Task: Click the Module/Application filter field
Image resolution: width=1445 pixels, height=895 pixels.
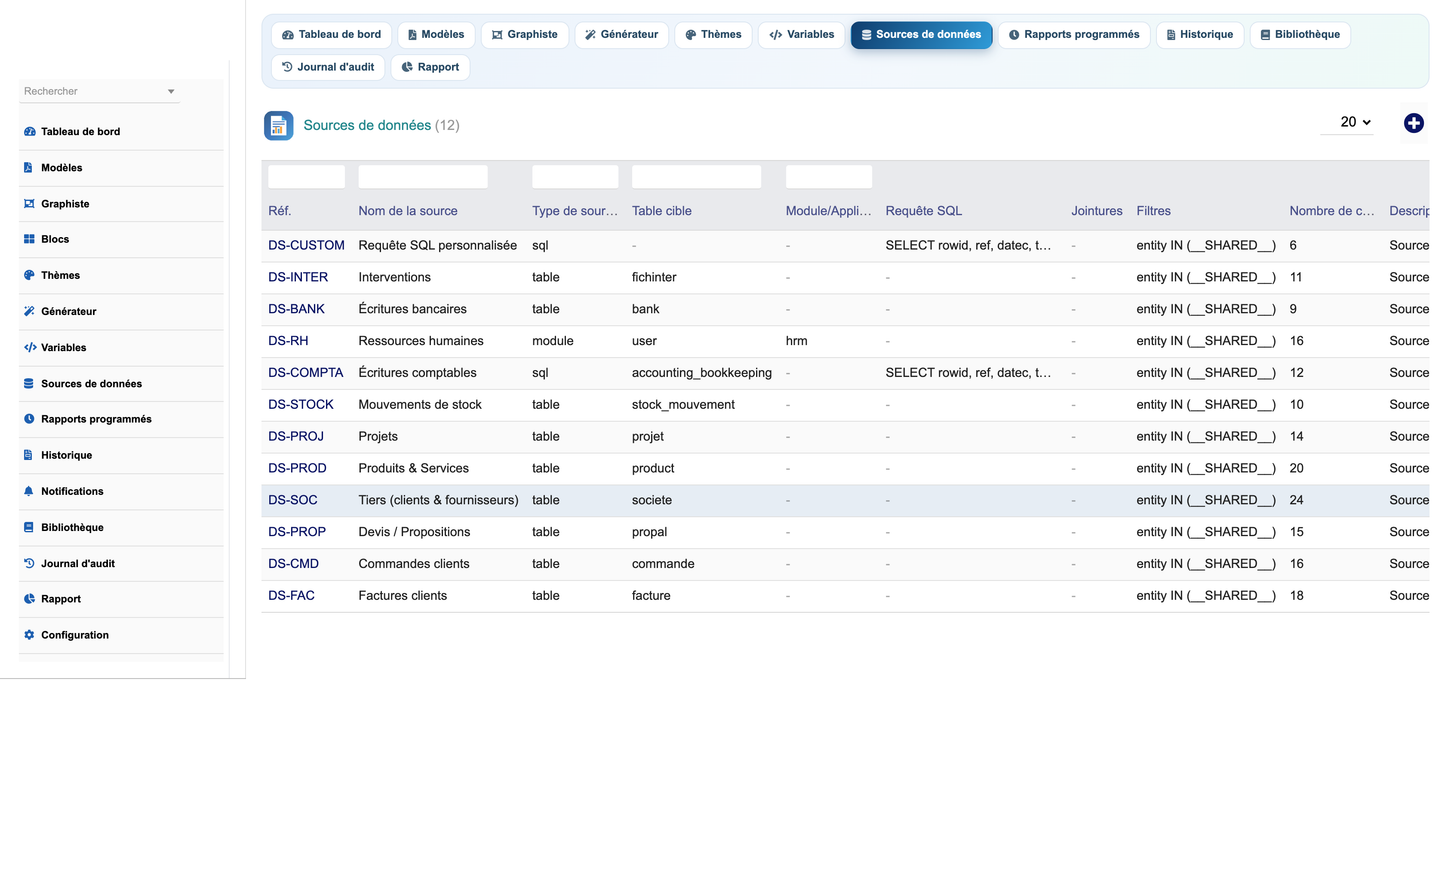Action: pyautogui.click(x=829, y=177)
